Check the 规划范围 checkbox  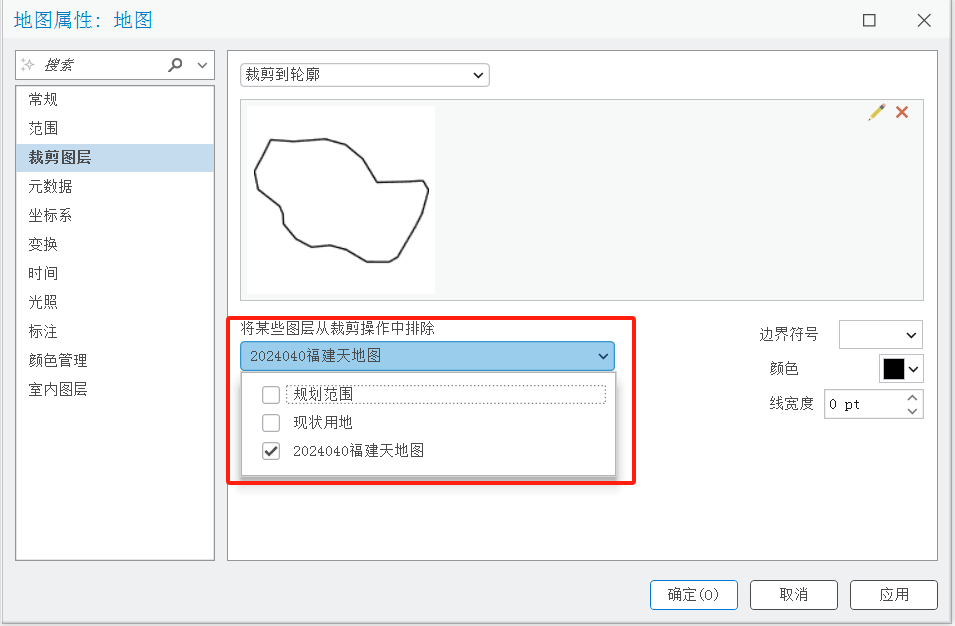271,395
